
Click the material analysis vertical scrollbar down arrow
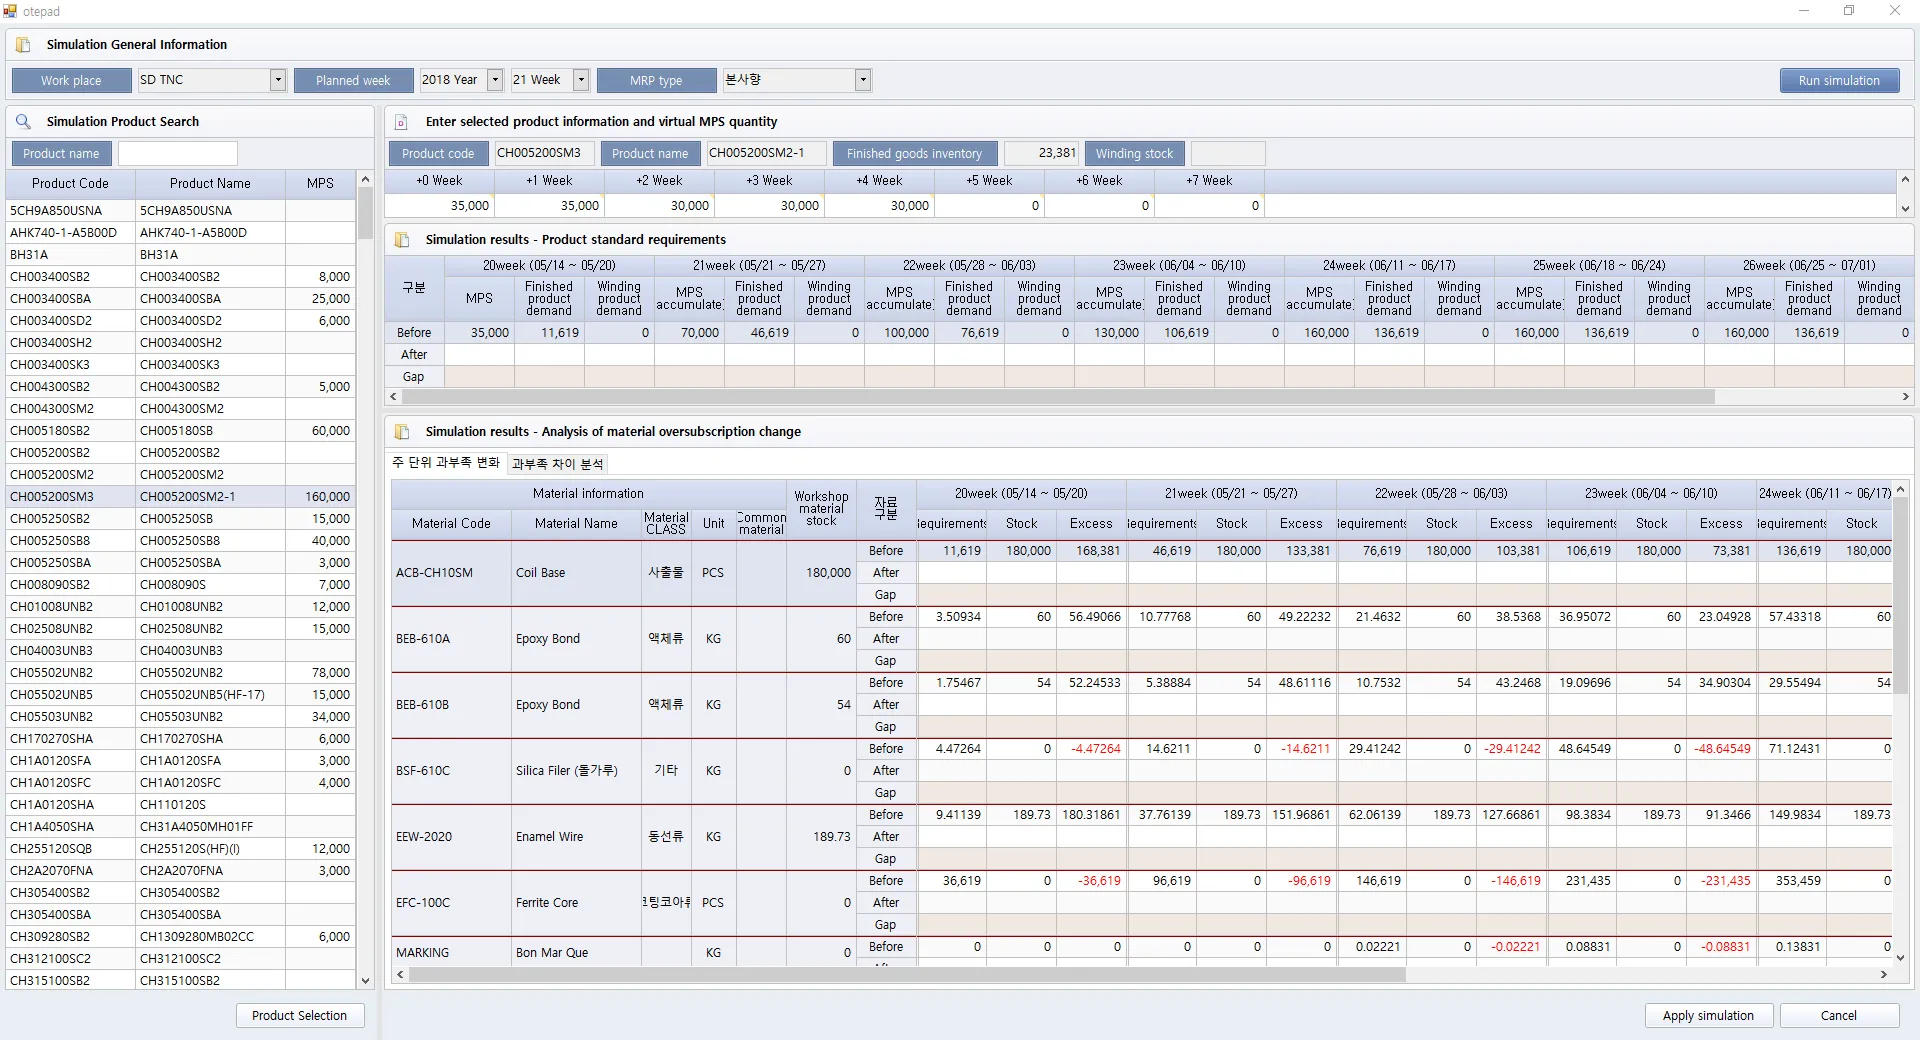point(1901,957)
